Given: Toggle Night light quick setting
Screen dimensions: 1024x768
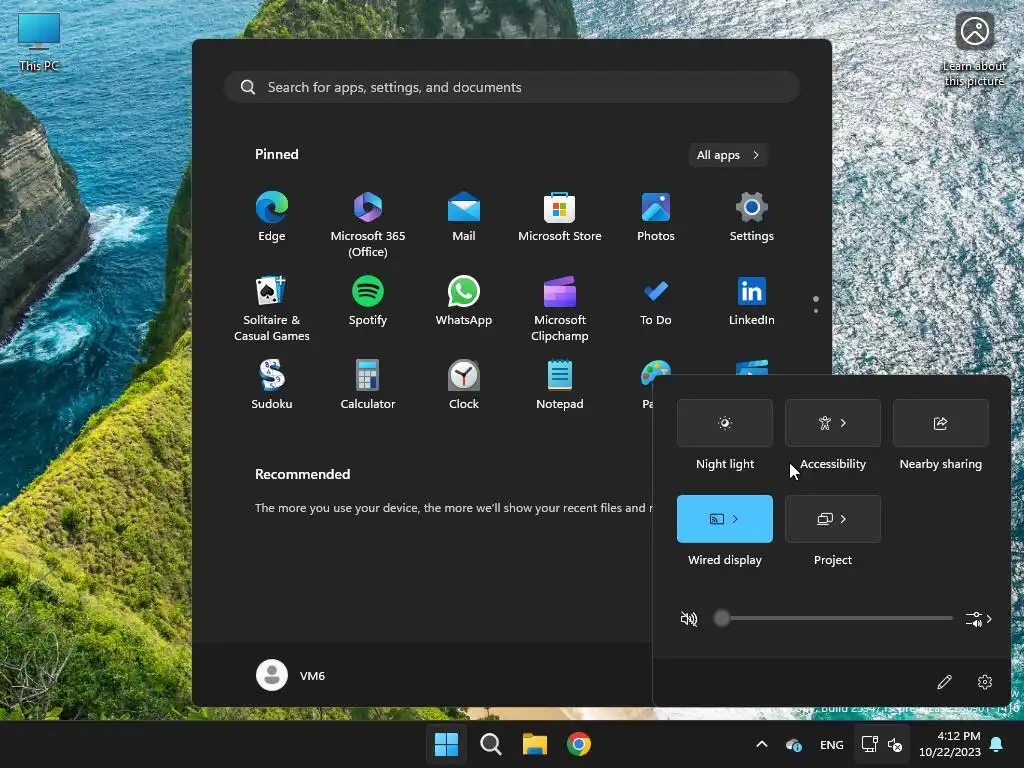Looking at the screenshot, I should 725,423.
